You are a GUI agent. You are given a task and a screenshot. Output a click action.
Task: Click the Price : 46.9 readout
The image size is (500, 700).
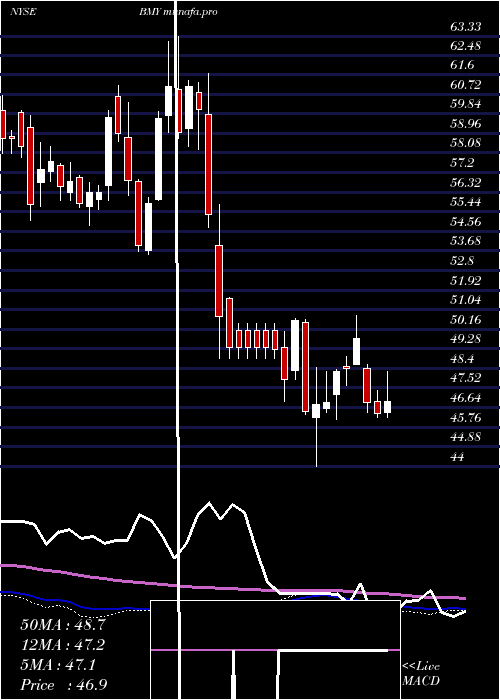[63, 685]
